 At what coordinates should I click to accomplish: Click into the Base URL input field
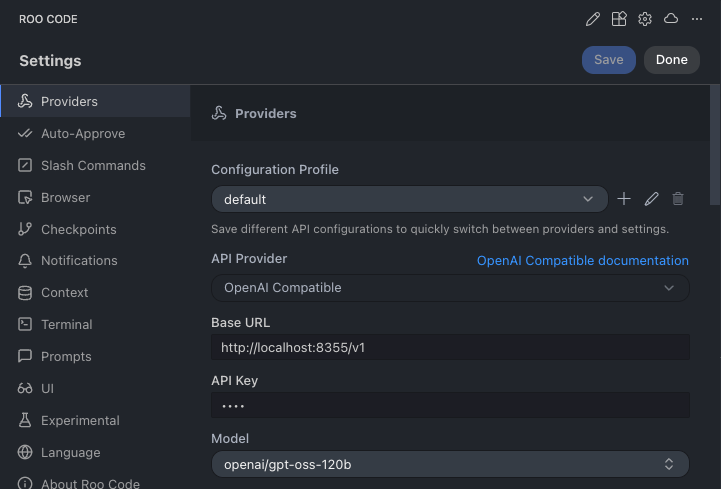click(450, 347)
